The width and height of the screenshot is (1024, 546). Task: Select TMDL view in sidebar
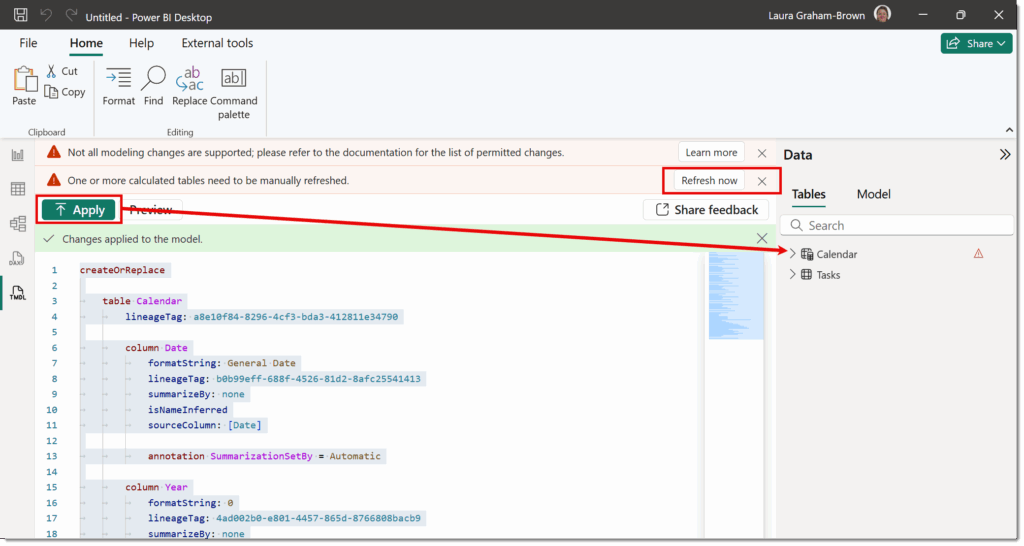18,293
